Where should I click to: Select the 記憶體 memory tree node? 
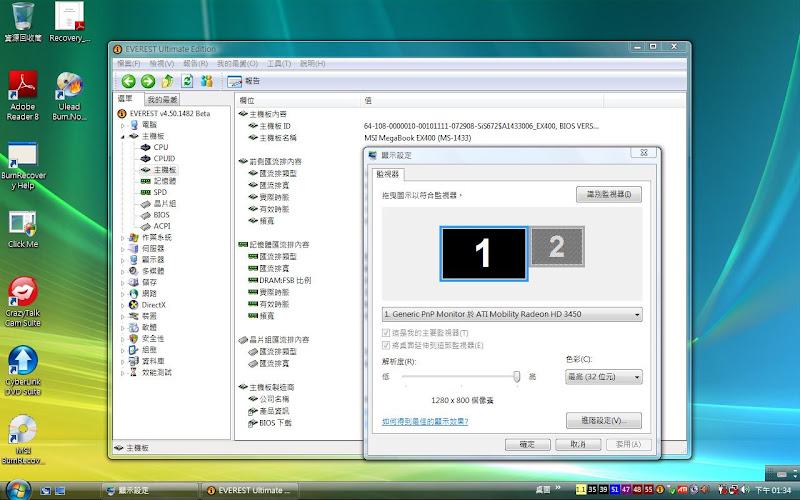[158, 181]
